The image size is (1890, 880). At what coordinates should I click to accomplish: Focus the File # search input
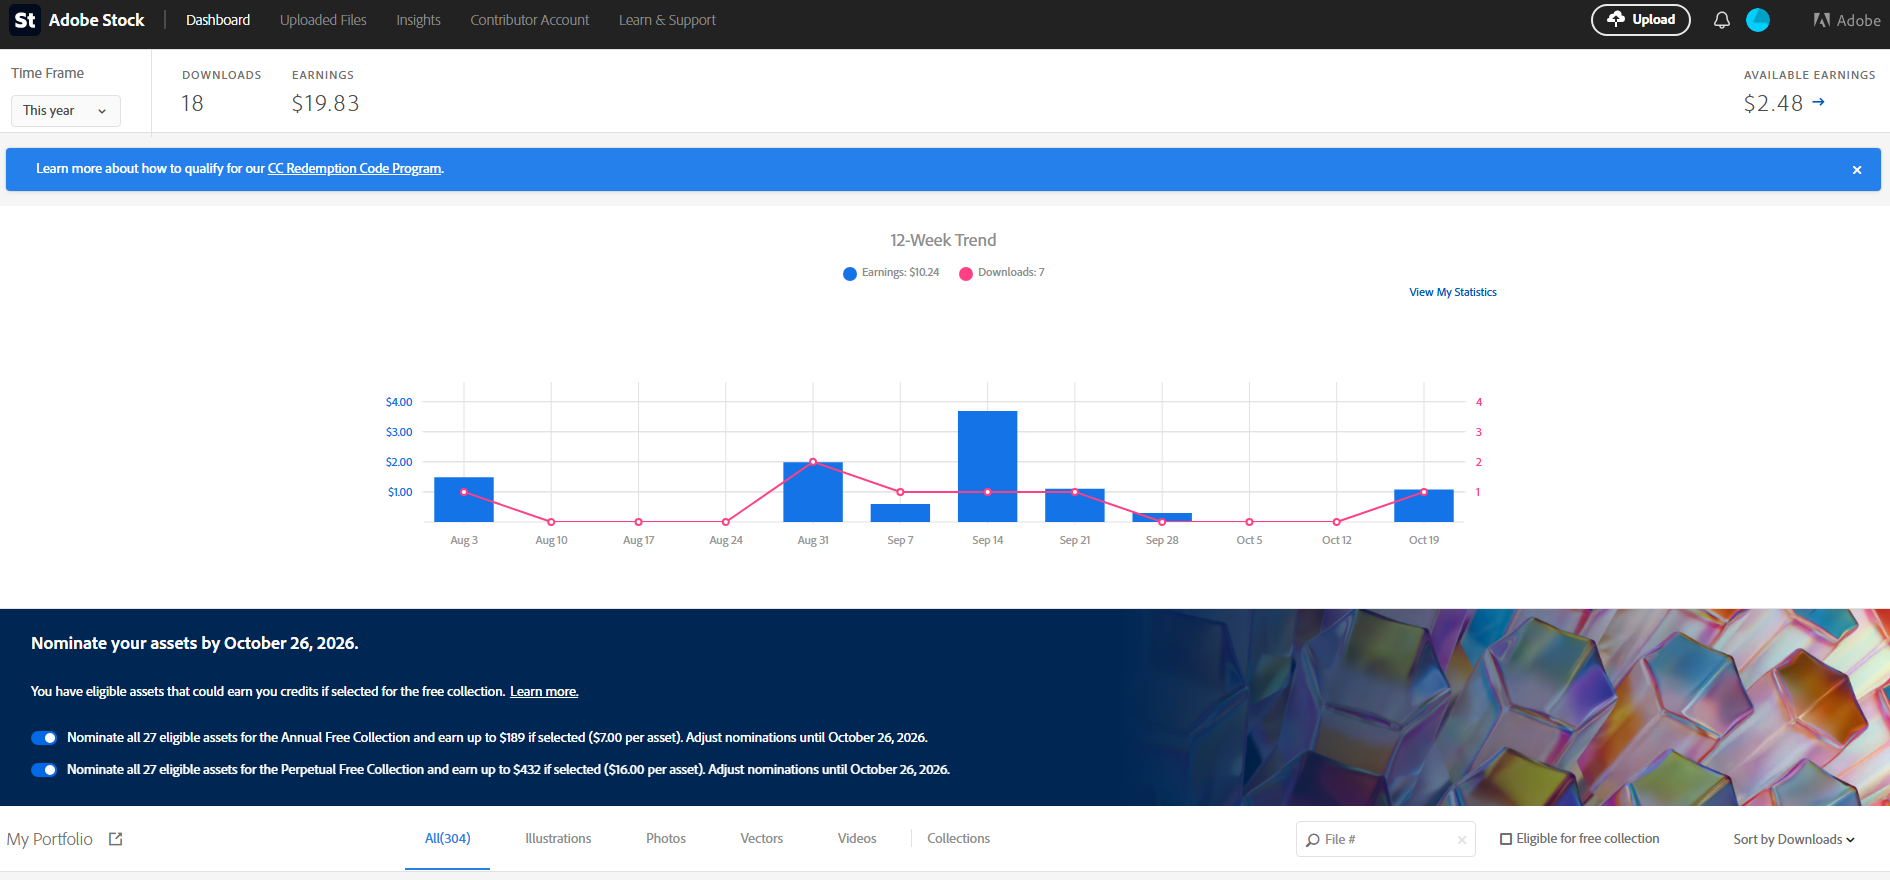coord(1386,840)
